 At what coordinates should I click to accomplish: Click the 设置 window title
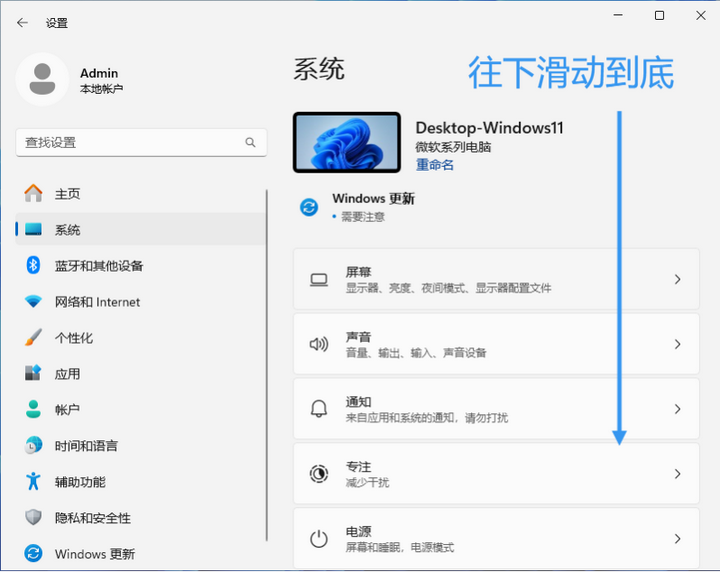point(56,23)
